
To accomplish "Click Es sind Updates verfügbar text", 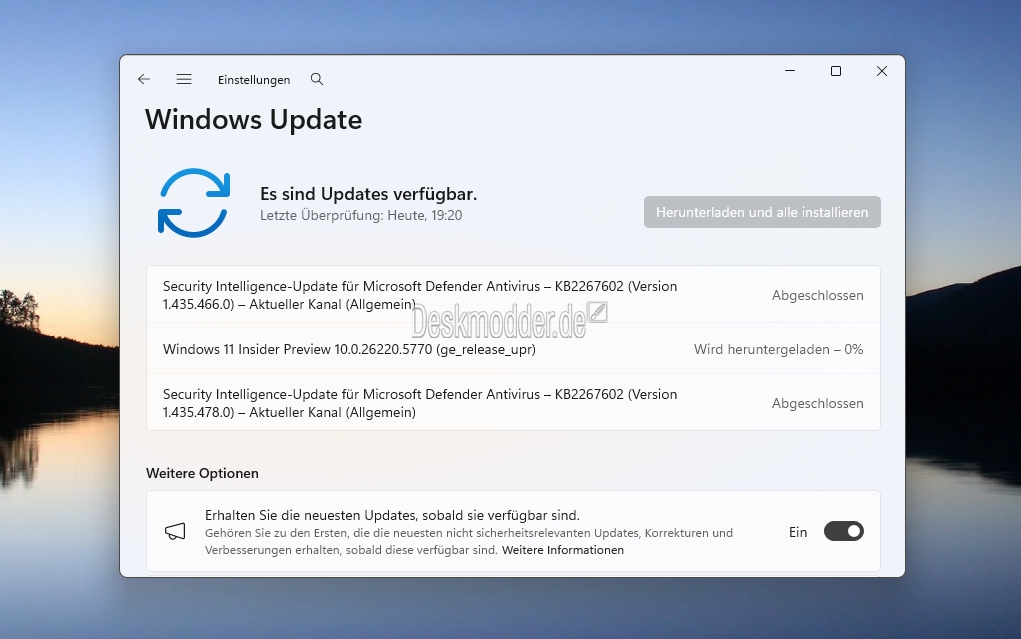I will click(x=369, y=194).
